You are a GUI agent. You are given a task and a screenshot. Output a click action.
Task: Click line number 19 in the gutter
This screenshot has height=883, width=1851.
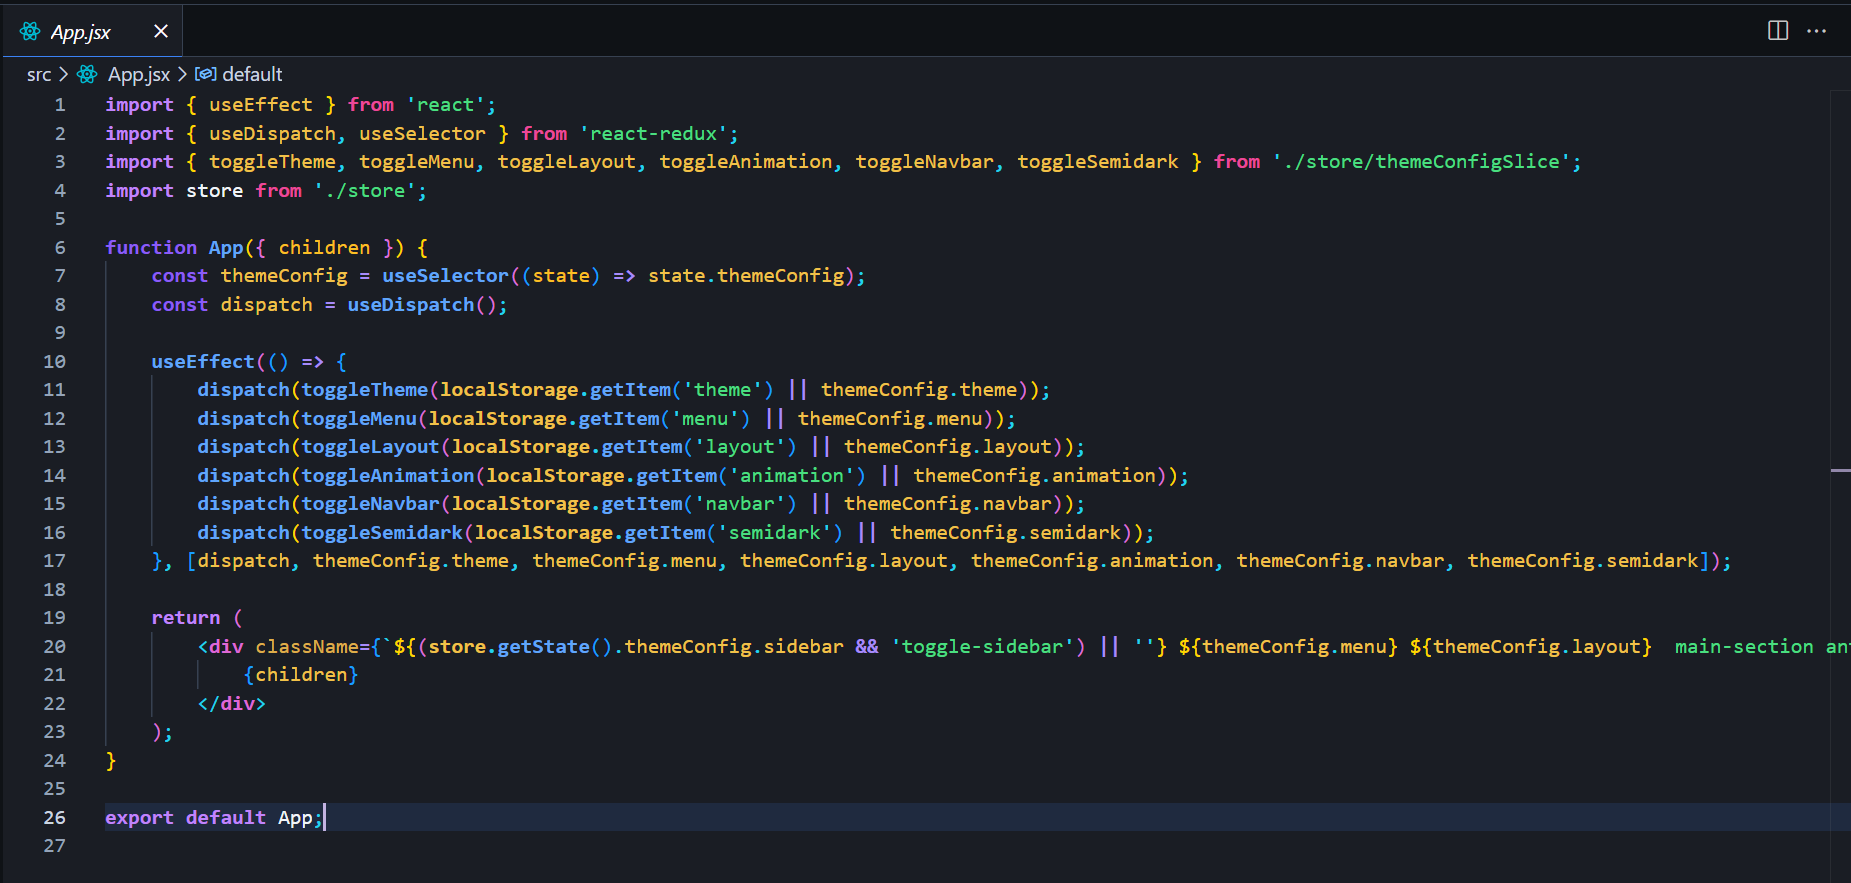coord(54,618)
